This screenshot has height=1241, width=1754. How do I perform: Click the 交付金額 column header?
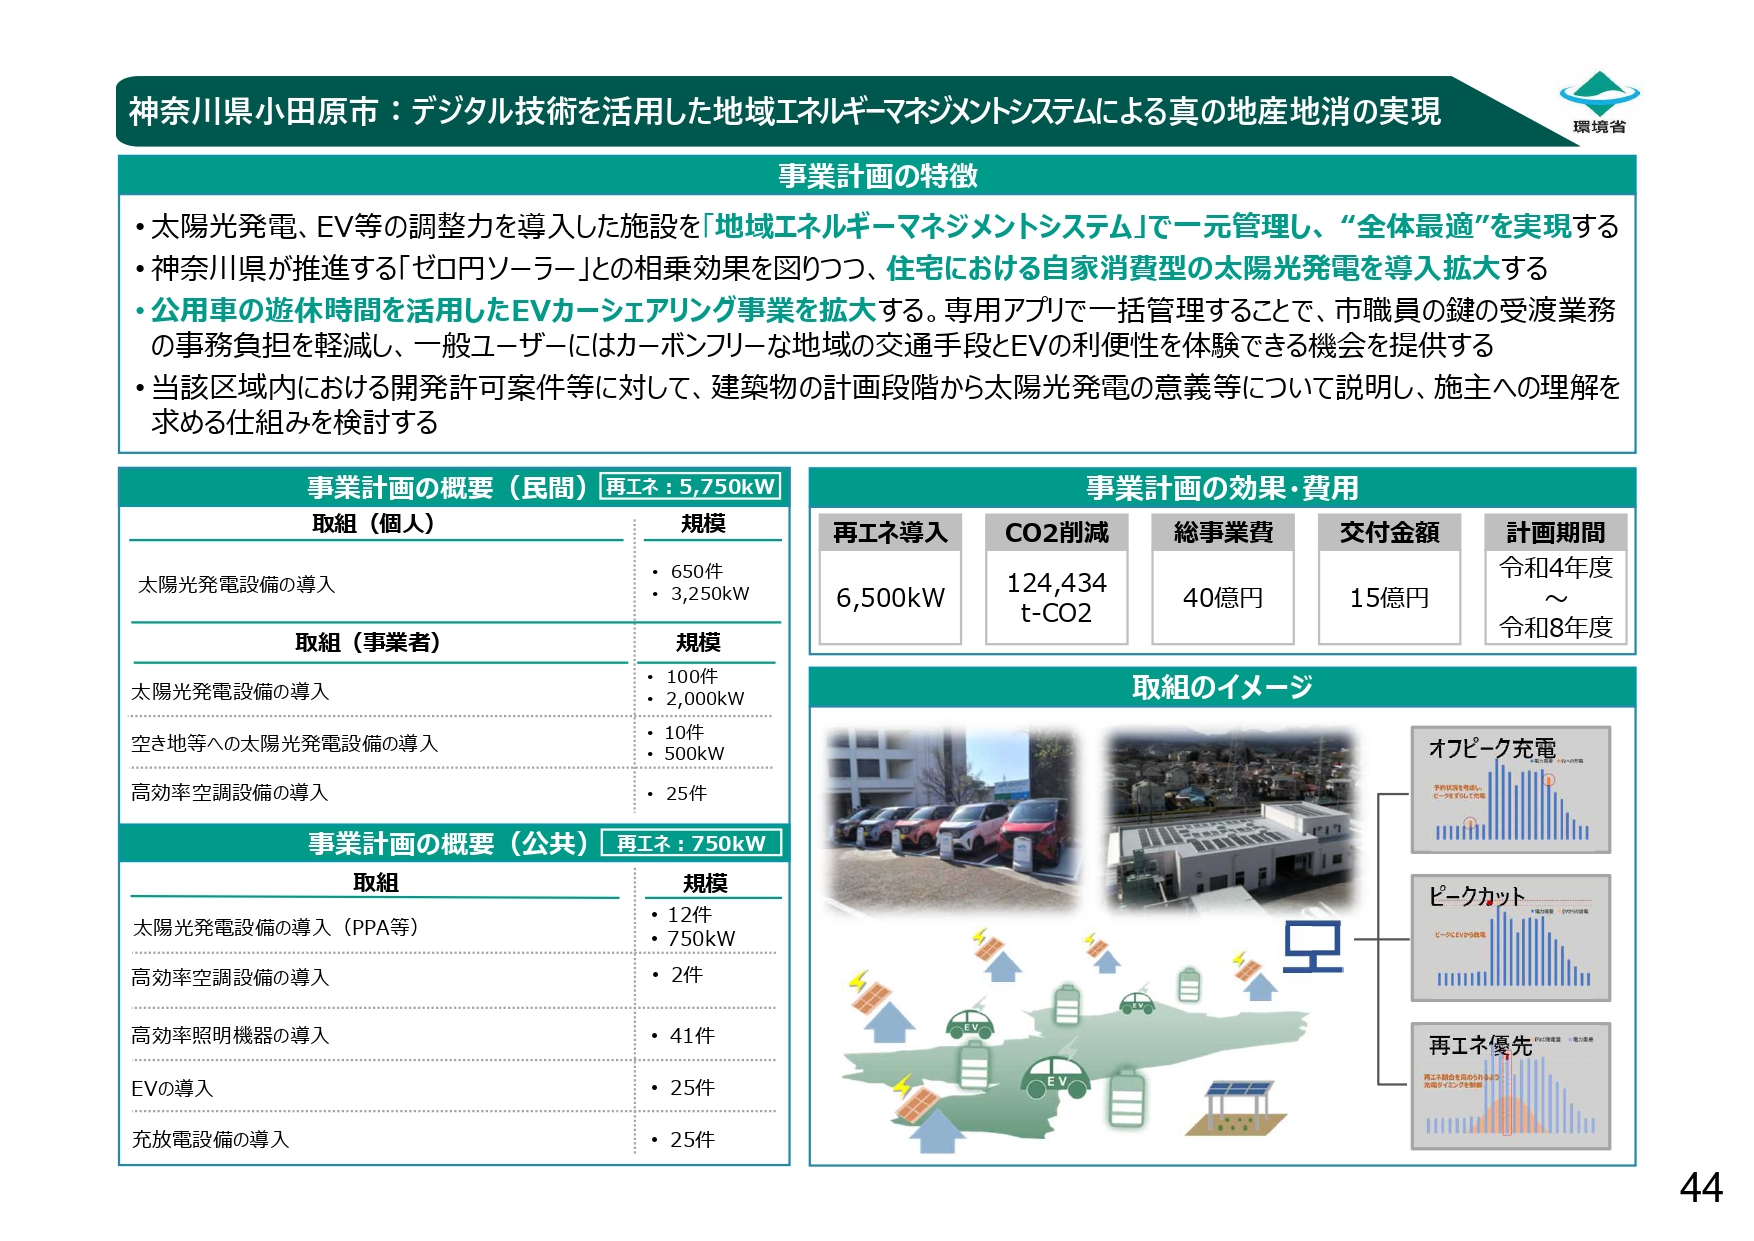(x=1389, y=532)
